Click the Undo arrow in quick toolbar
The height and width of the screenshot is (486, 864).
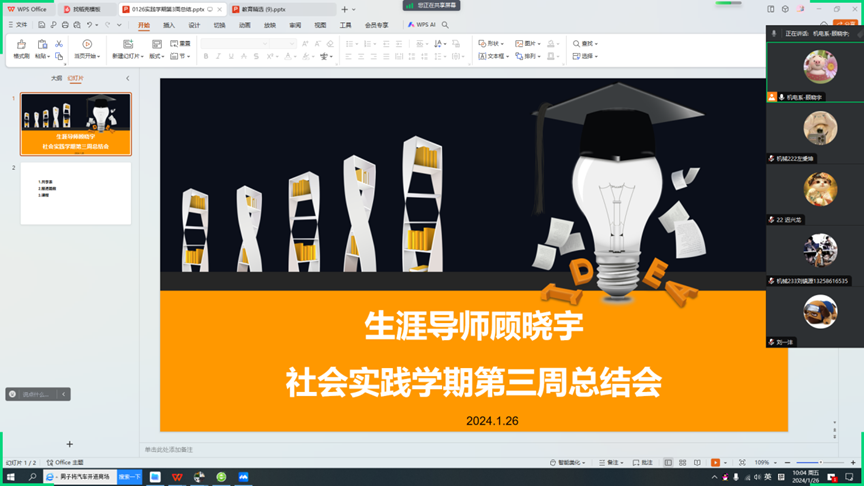click(89, 25)
